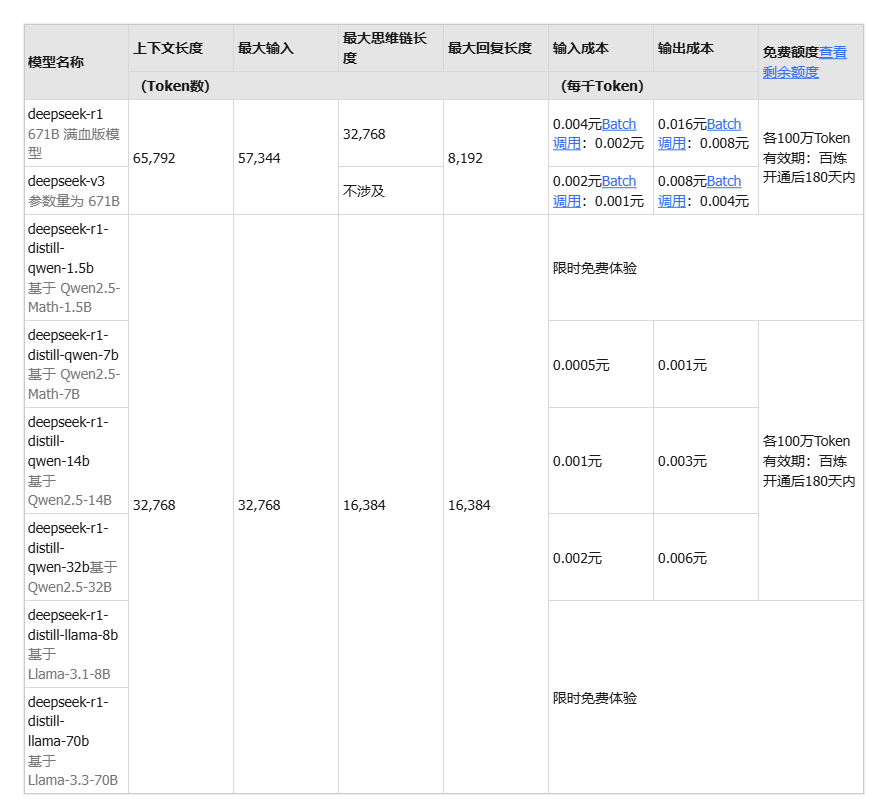This screenshot has height=799, width=869.
Task: Click the 16,384 max chain-of-thought value
Action: tap(364, 505)
